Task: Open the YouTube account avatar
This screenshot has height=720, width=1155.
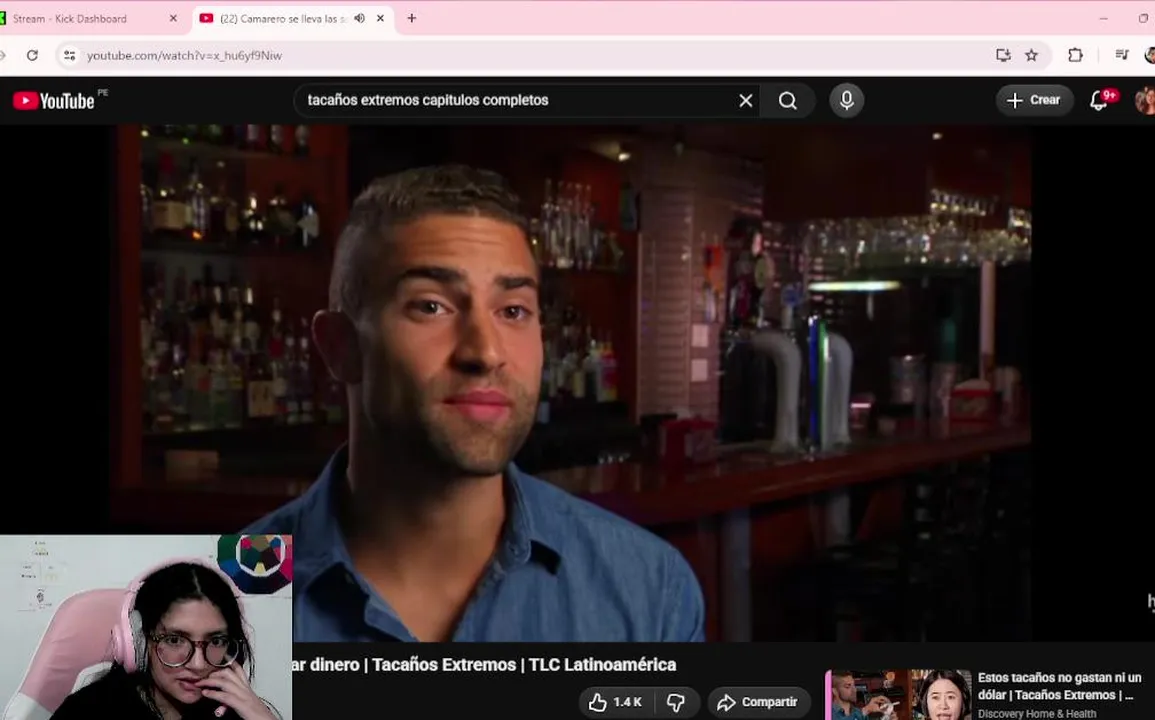Action: [x=1145, y=100]
